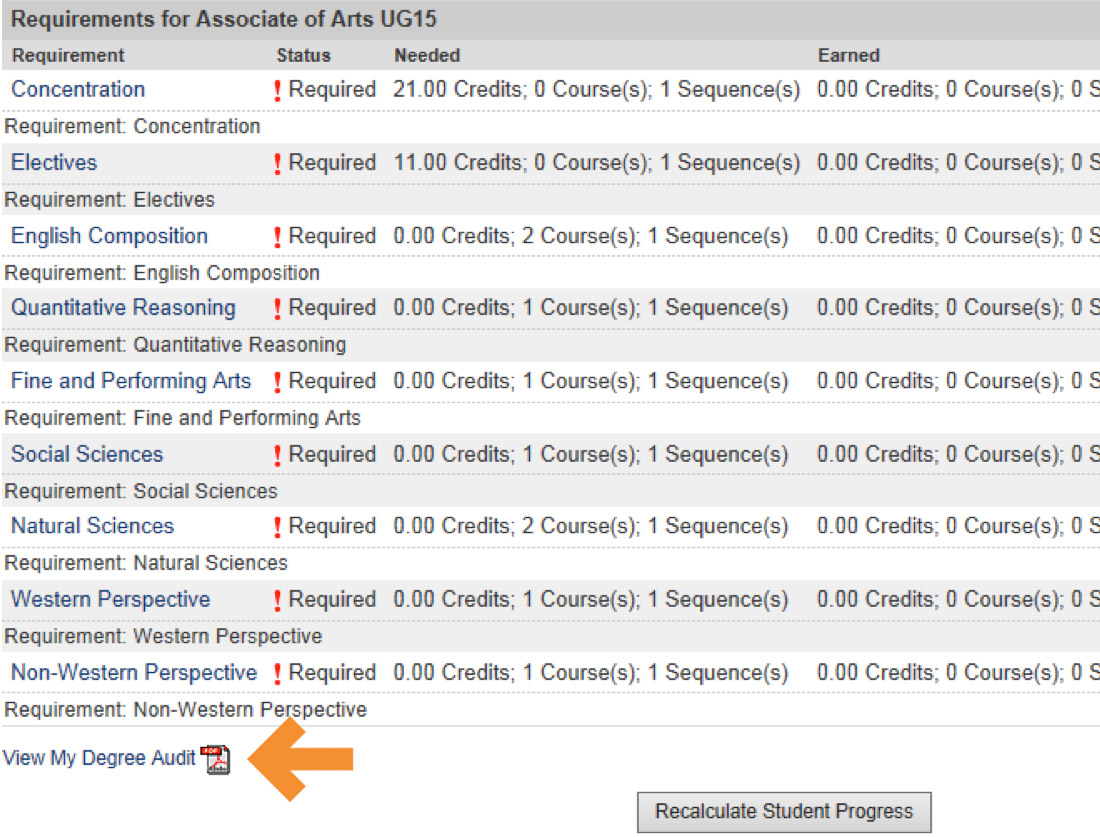This screenshot has width=1100, height=837.
Task: Go to Natural Sciences requirement
Action: tap(92, 526)
